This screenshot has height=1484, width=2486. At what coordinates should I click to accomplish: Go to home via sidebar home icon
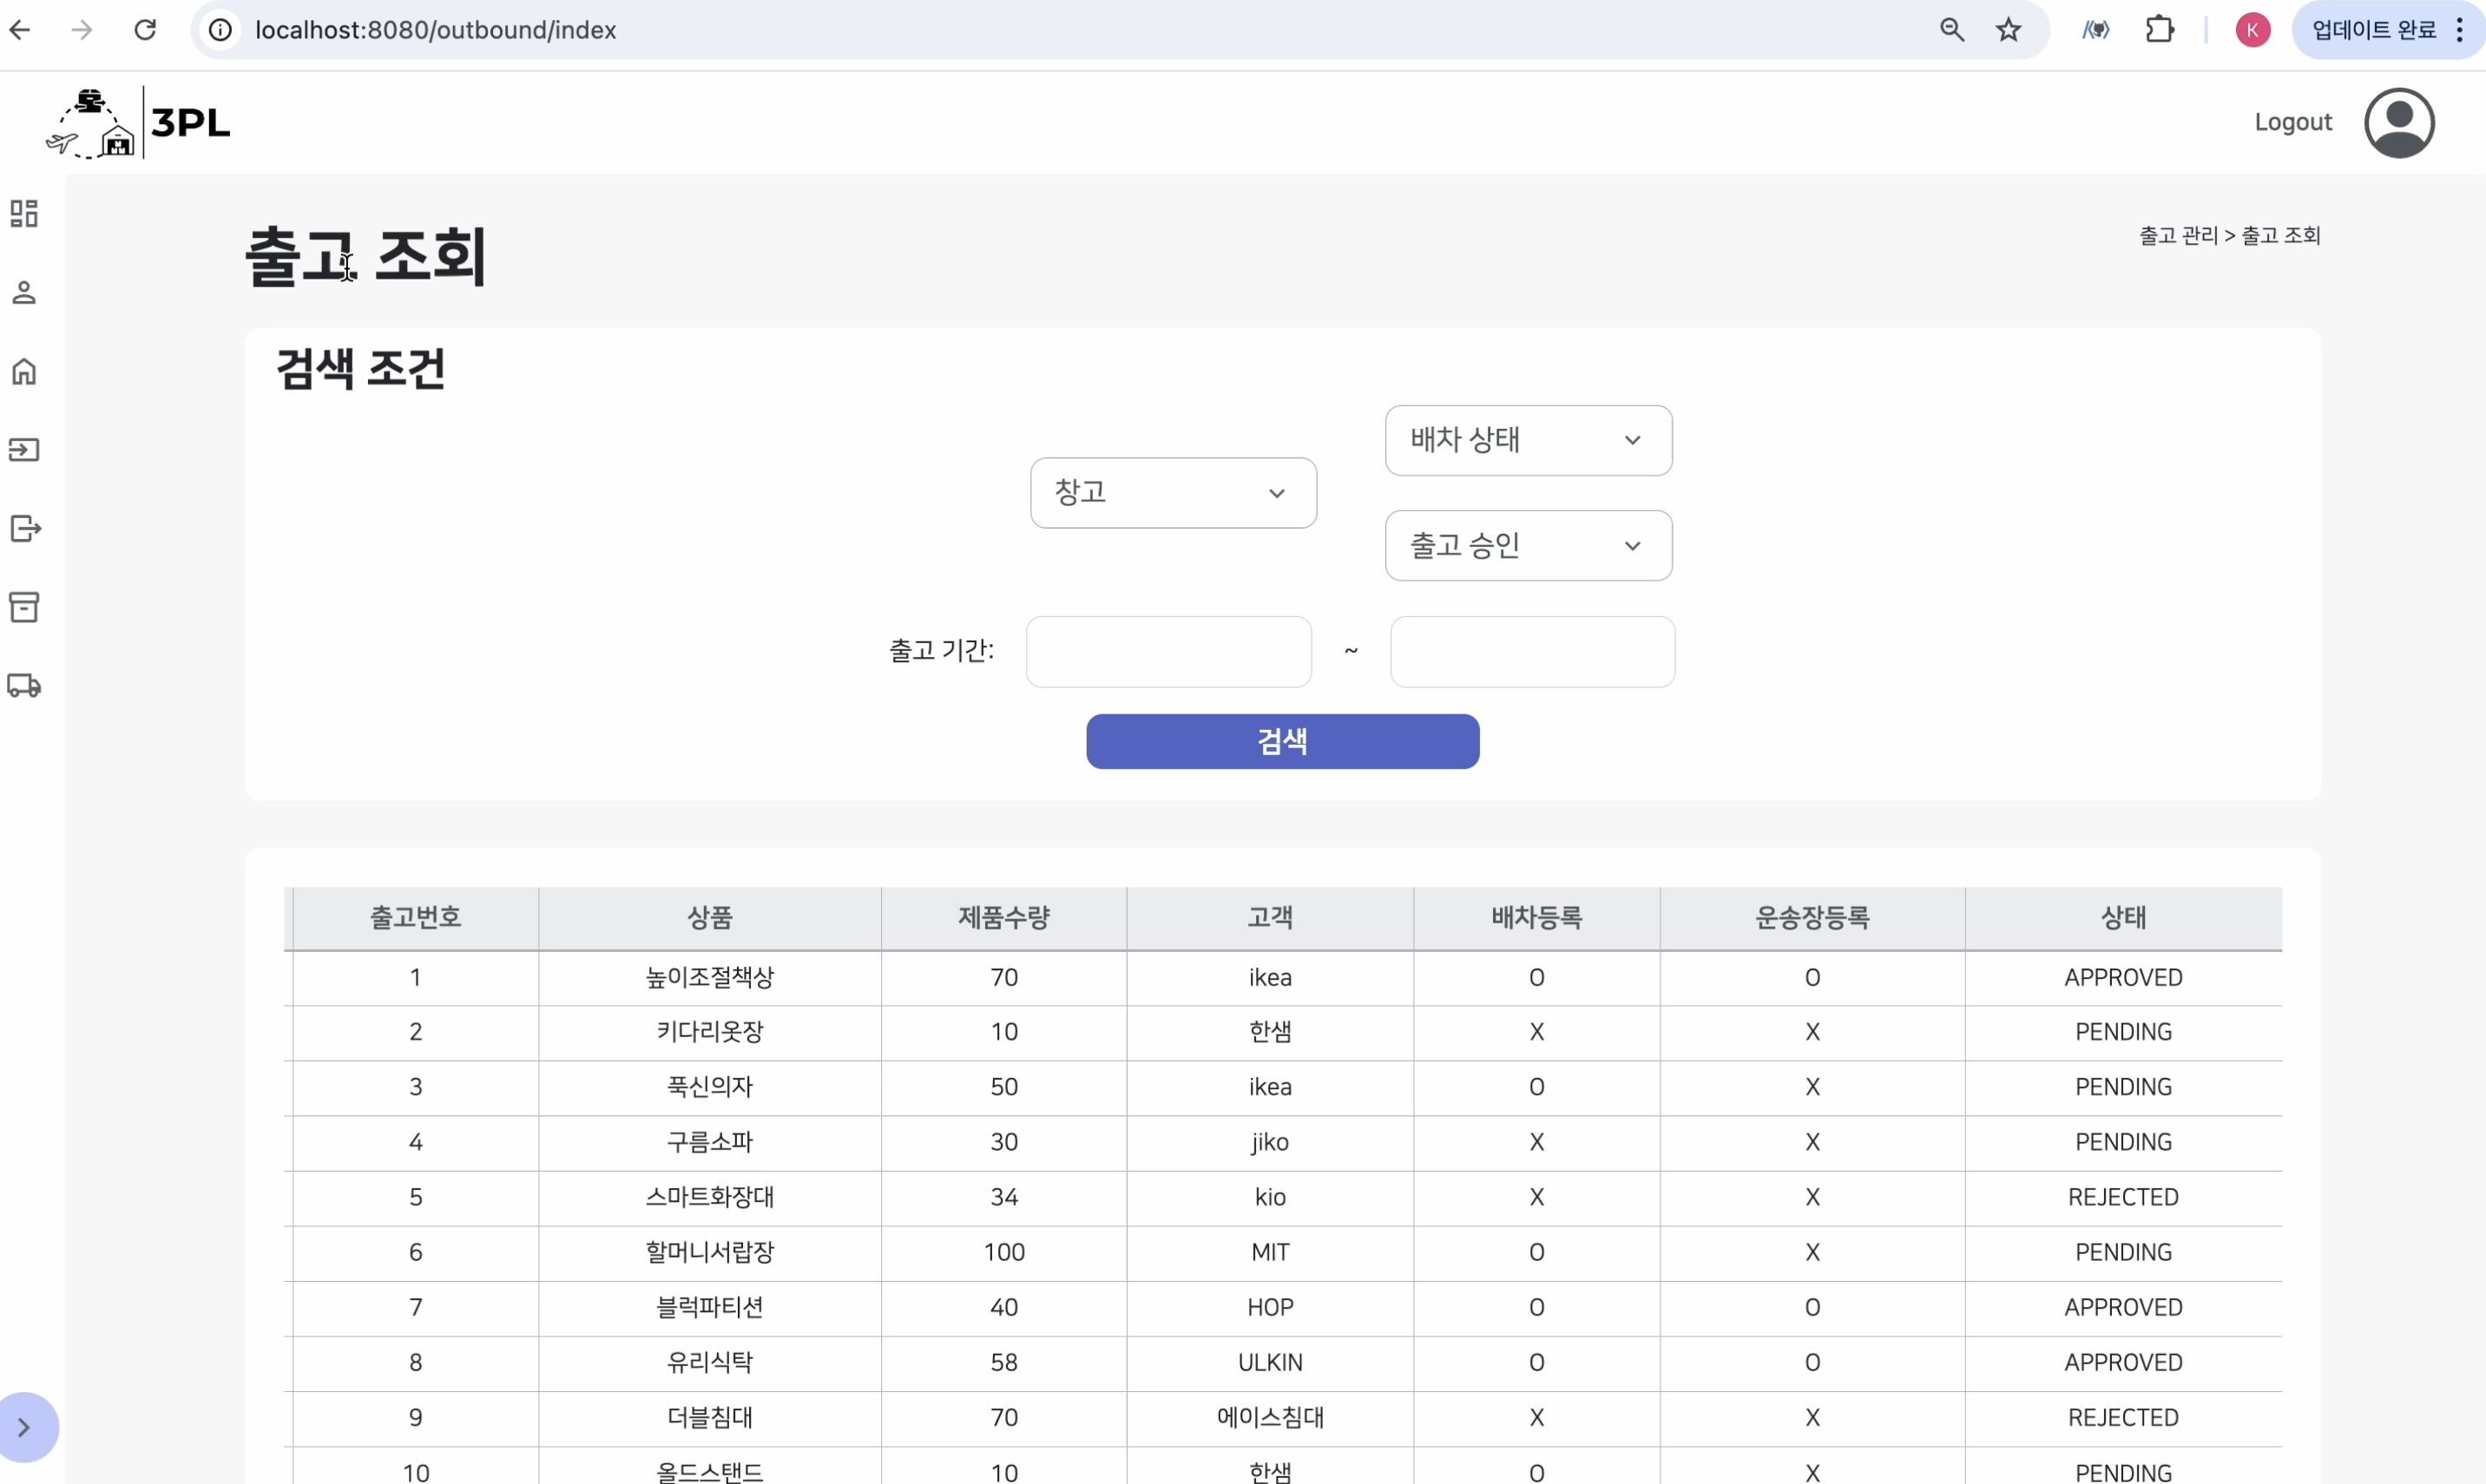(25, 371)
